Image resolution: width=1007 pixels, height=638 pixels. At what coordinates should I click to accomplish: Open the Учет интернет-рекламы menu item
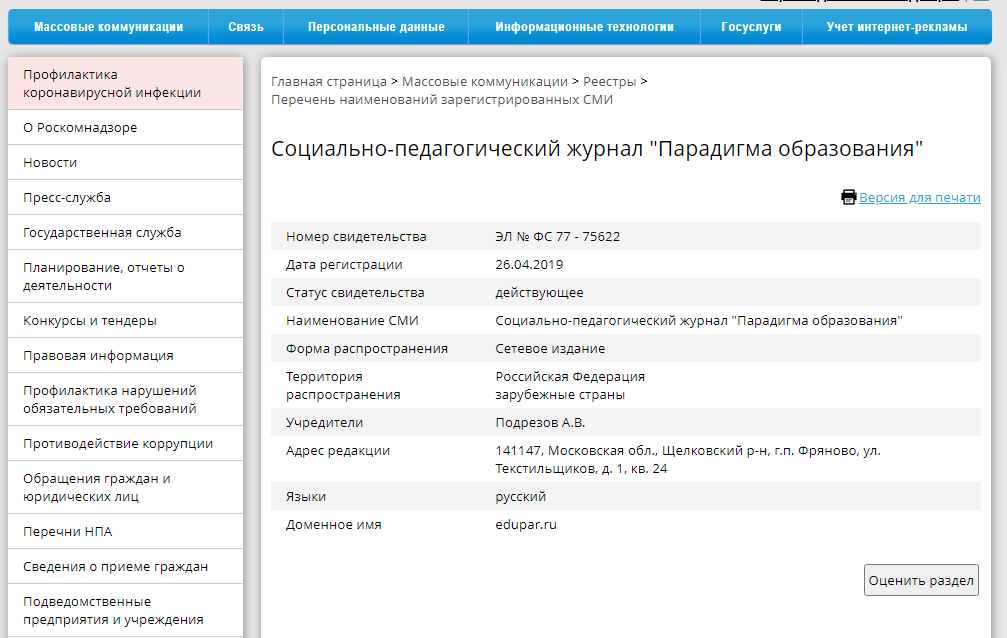tap(897, 27)
